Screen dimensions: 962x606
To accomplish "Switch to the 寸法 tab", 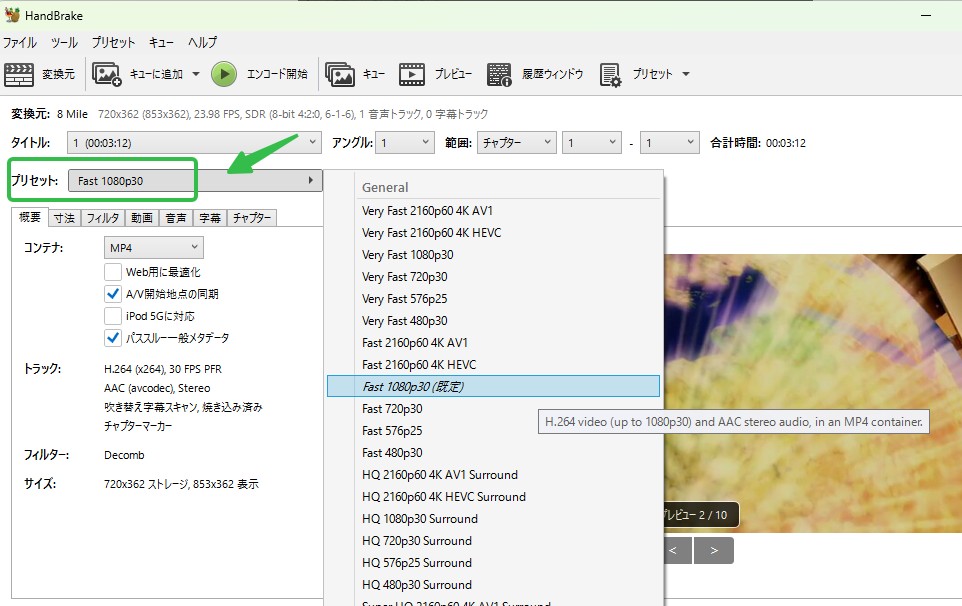I will pyautogui.click(x=64, y=218).
